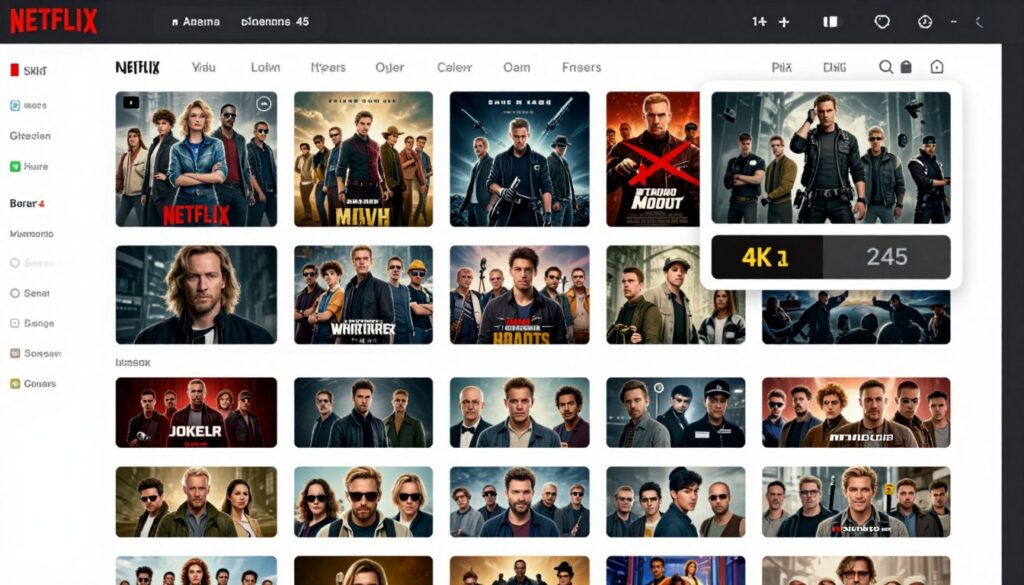This screenshot has width=1024, height=585.
Task: Open the header item ending in 45
Action: [x=275, y=22]
